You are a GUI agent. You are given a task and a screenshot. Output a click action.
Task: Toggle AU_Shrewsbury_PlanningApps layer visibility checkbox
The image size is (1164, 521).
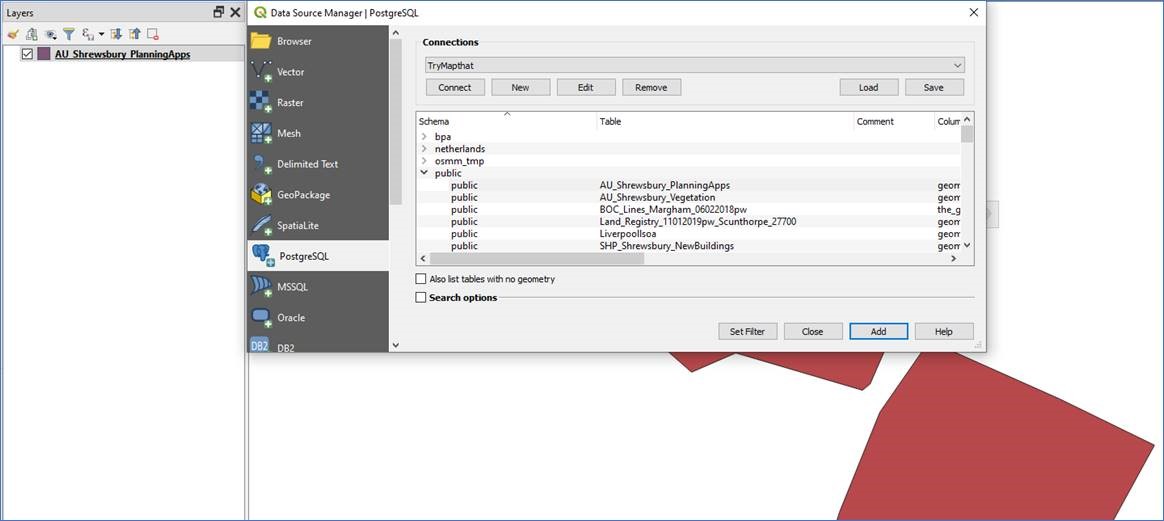pos(27,54)
